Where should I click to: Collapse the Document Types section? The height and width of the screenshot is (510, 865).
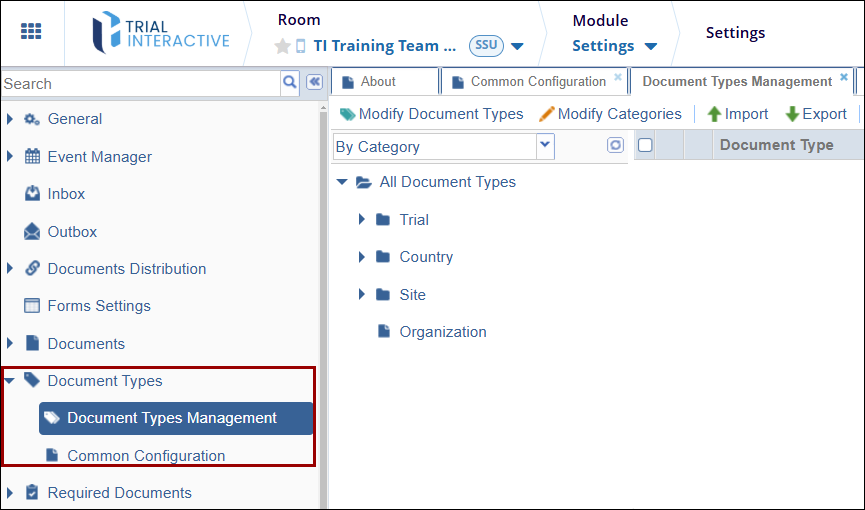tap(11, 381)
